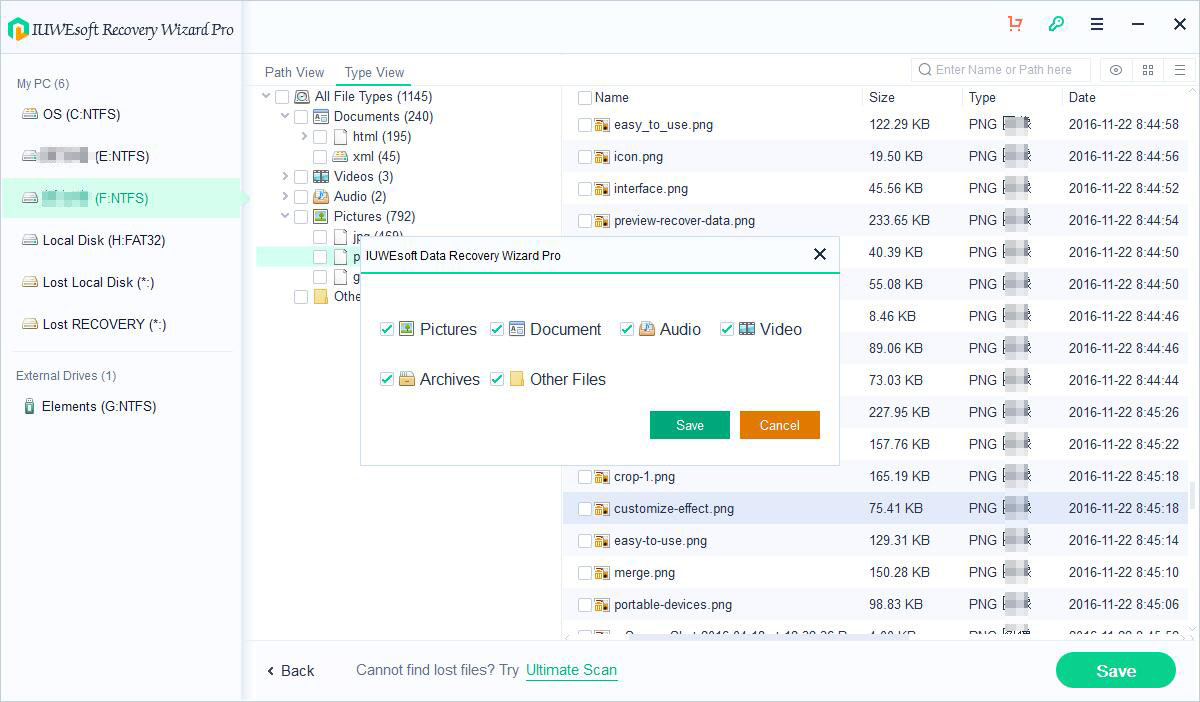Viewport: 1200px width, 702px height.
Task: Uncheck Document in the dialog
Action: click(x=497, y=329)
